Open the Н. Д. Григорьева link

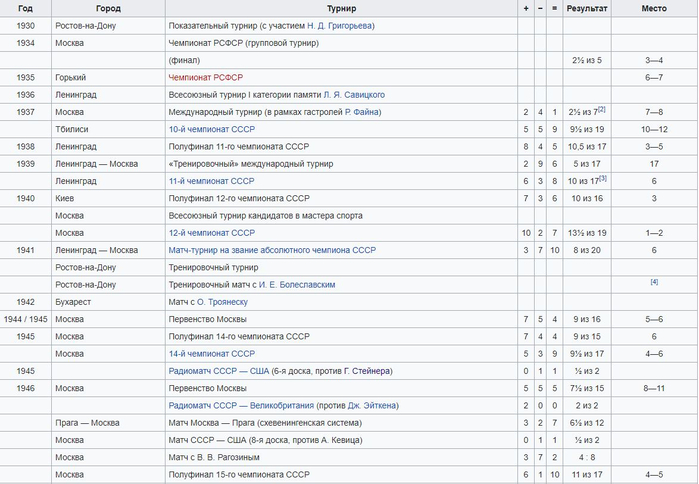point(339,26)
